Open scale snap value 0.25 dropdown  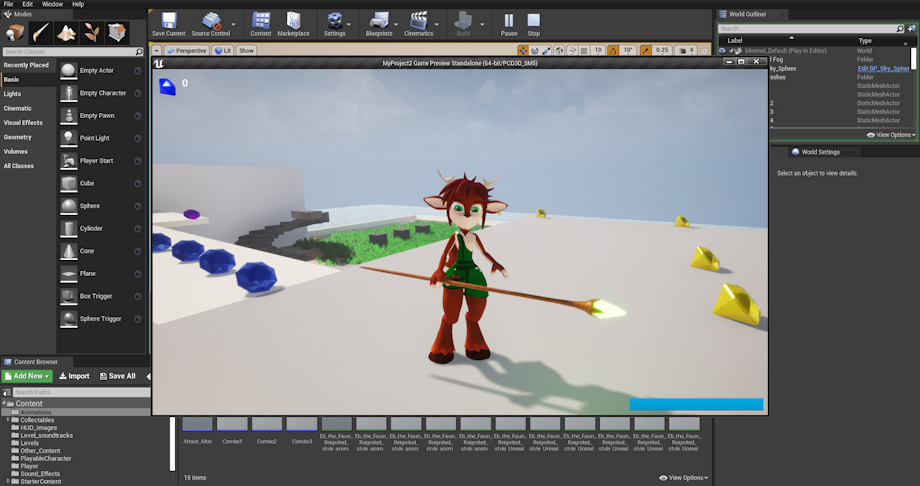(x=662, y=50)
